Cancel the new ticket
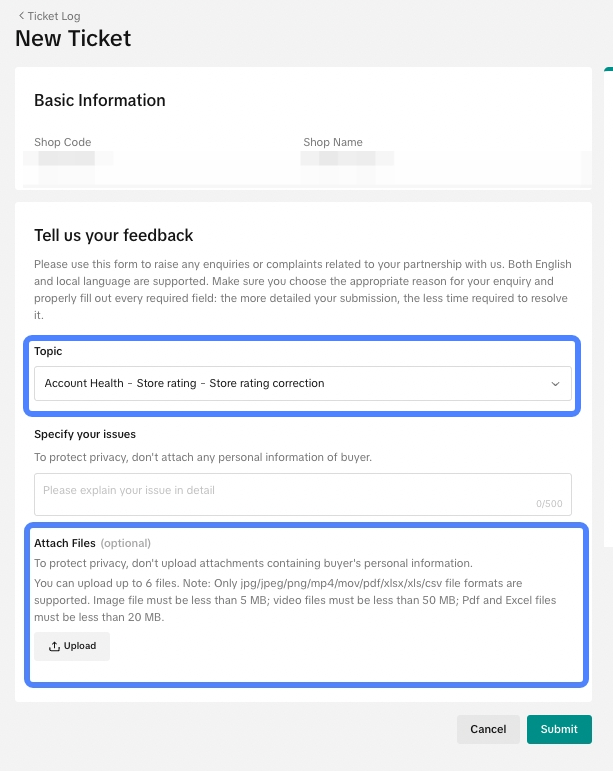Screen dimensions: 613x771 click(488, 729)
